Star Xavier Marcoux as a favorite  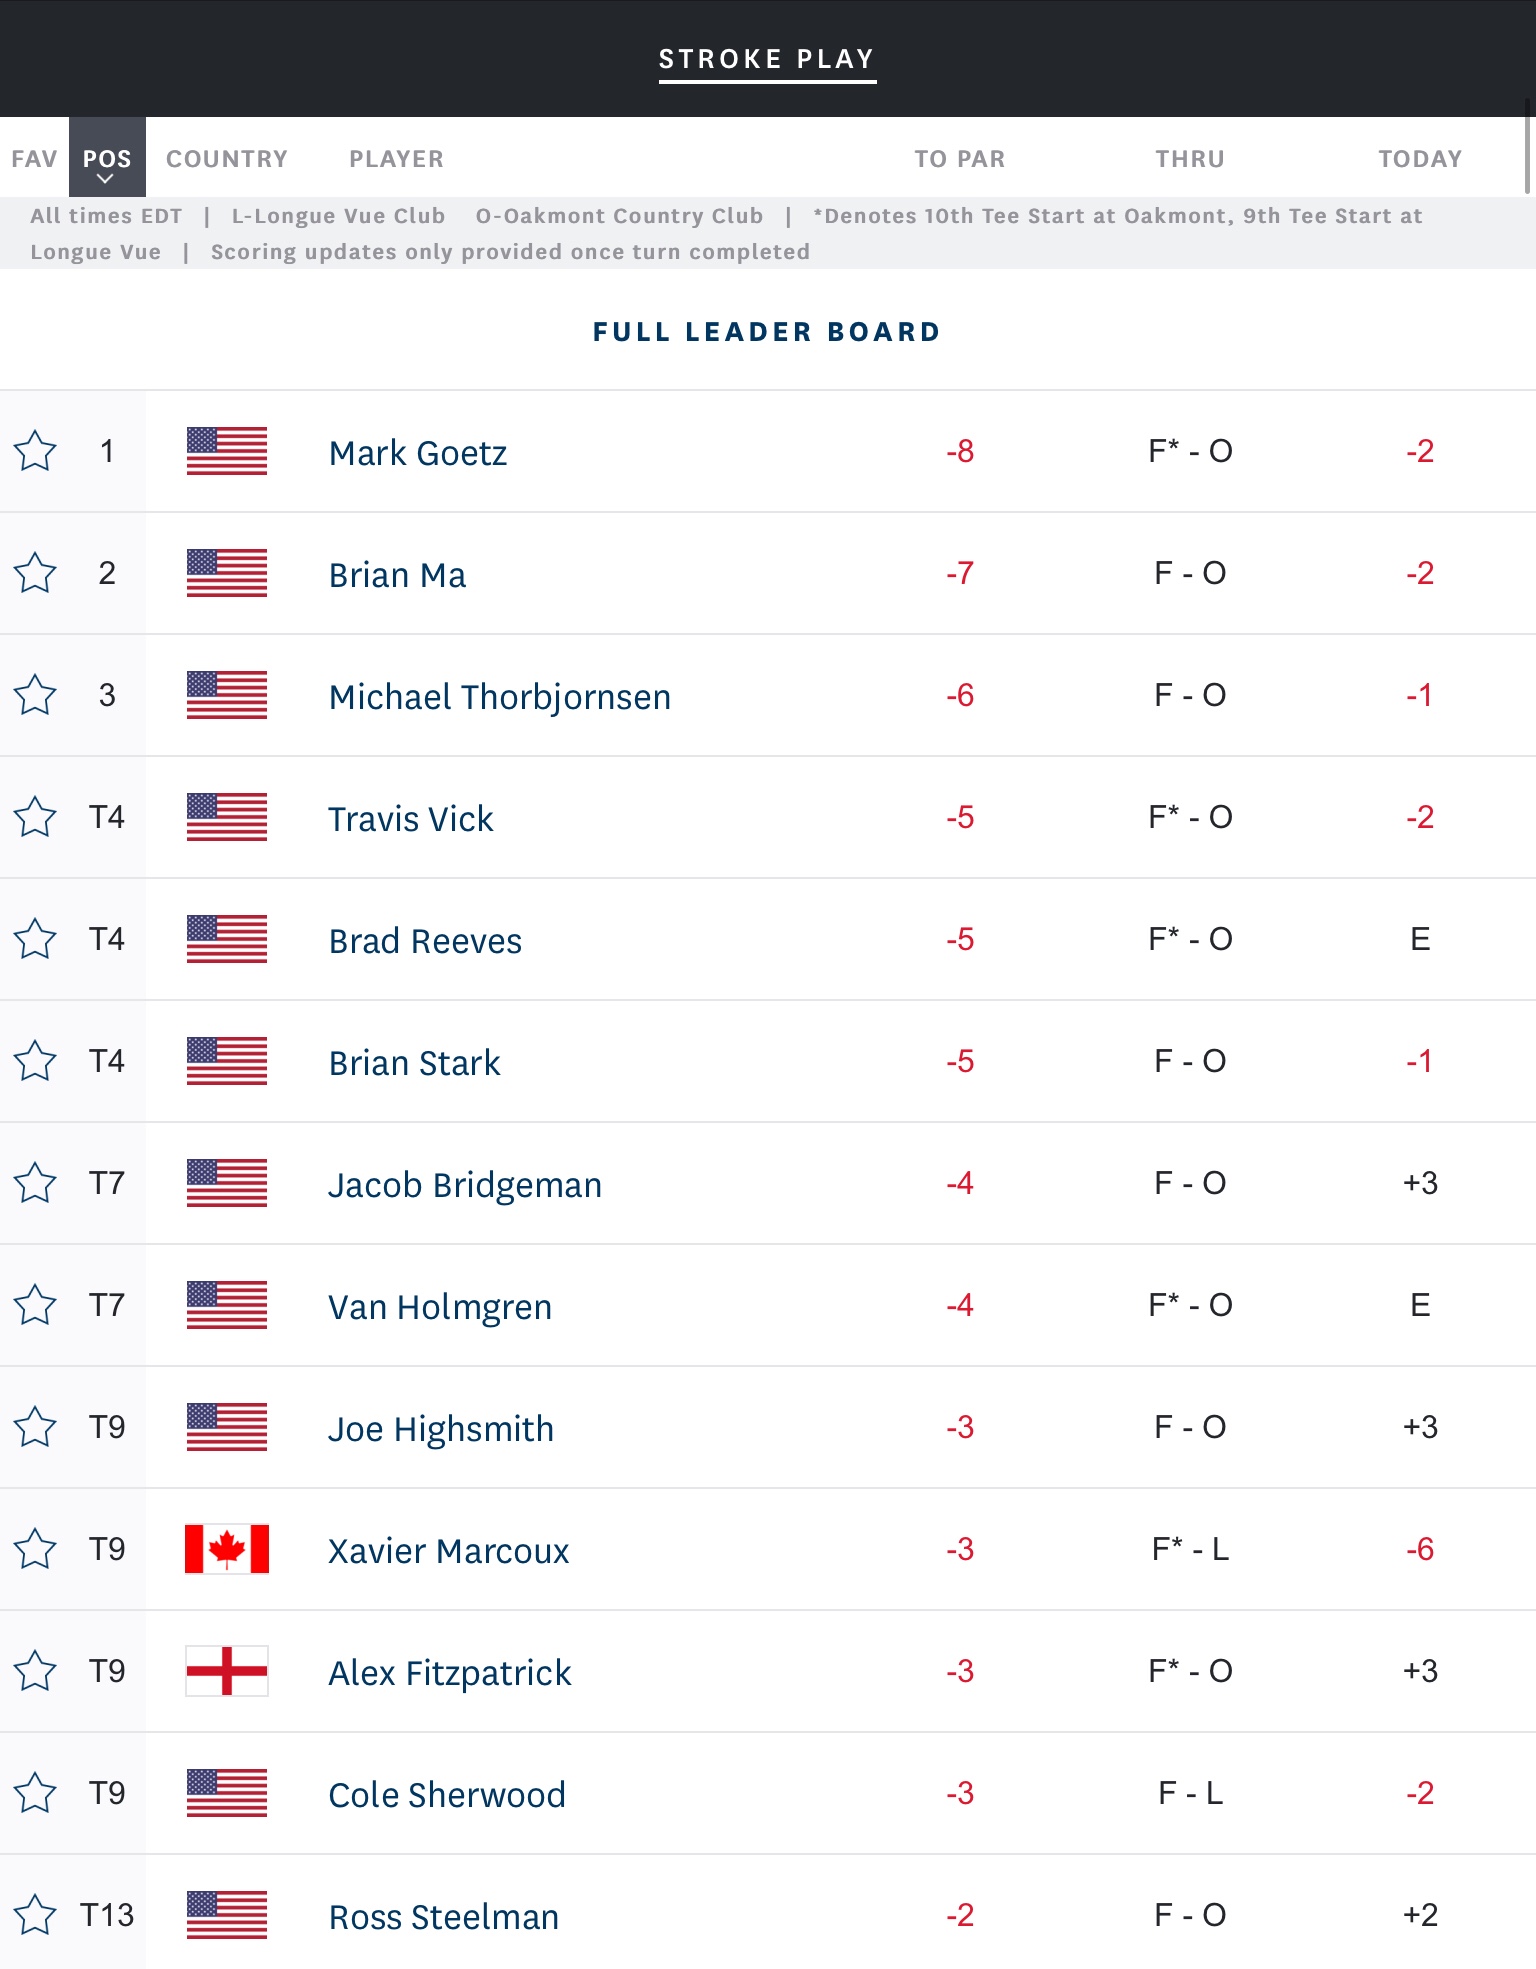[35, 1549]
